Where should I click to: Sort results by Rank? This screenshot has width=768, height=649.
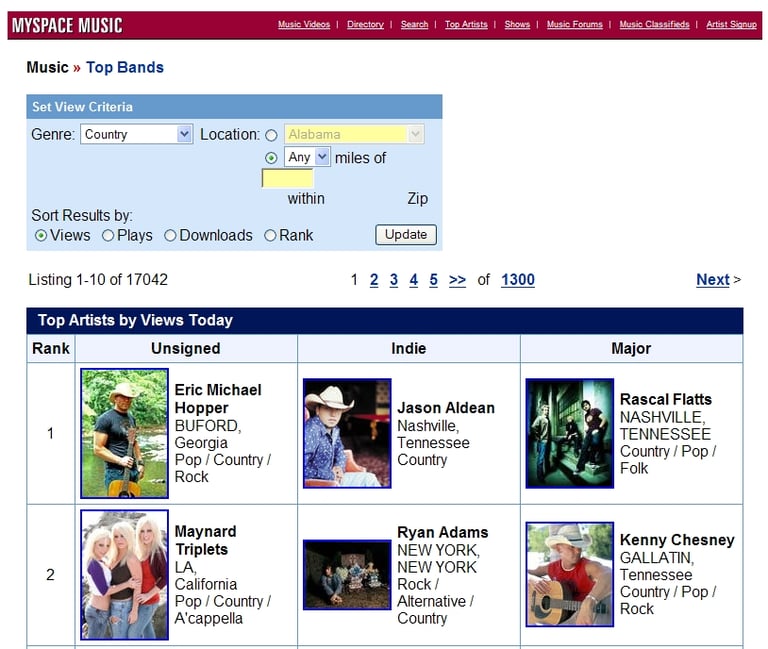(x=270, y=236)
